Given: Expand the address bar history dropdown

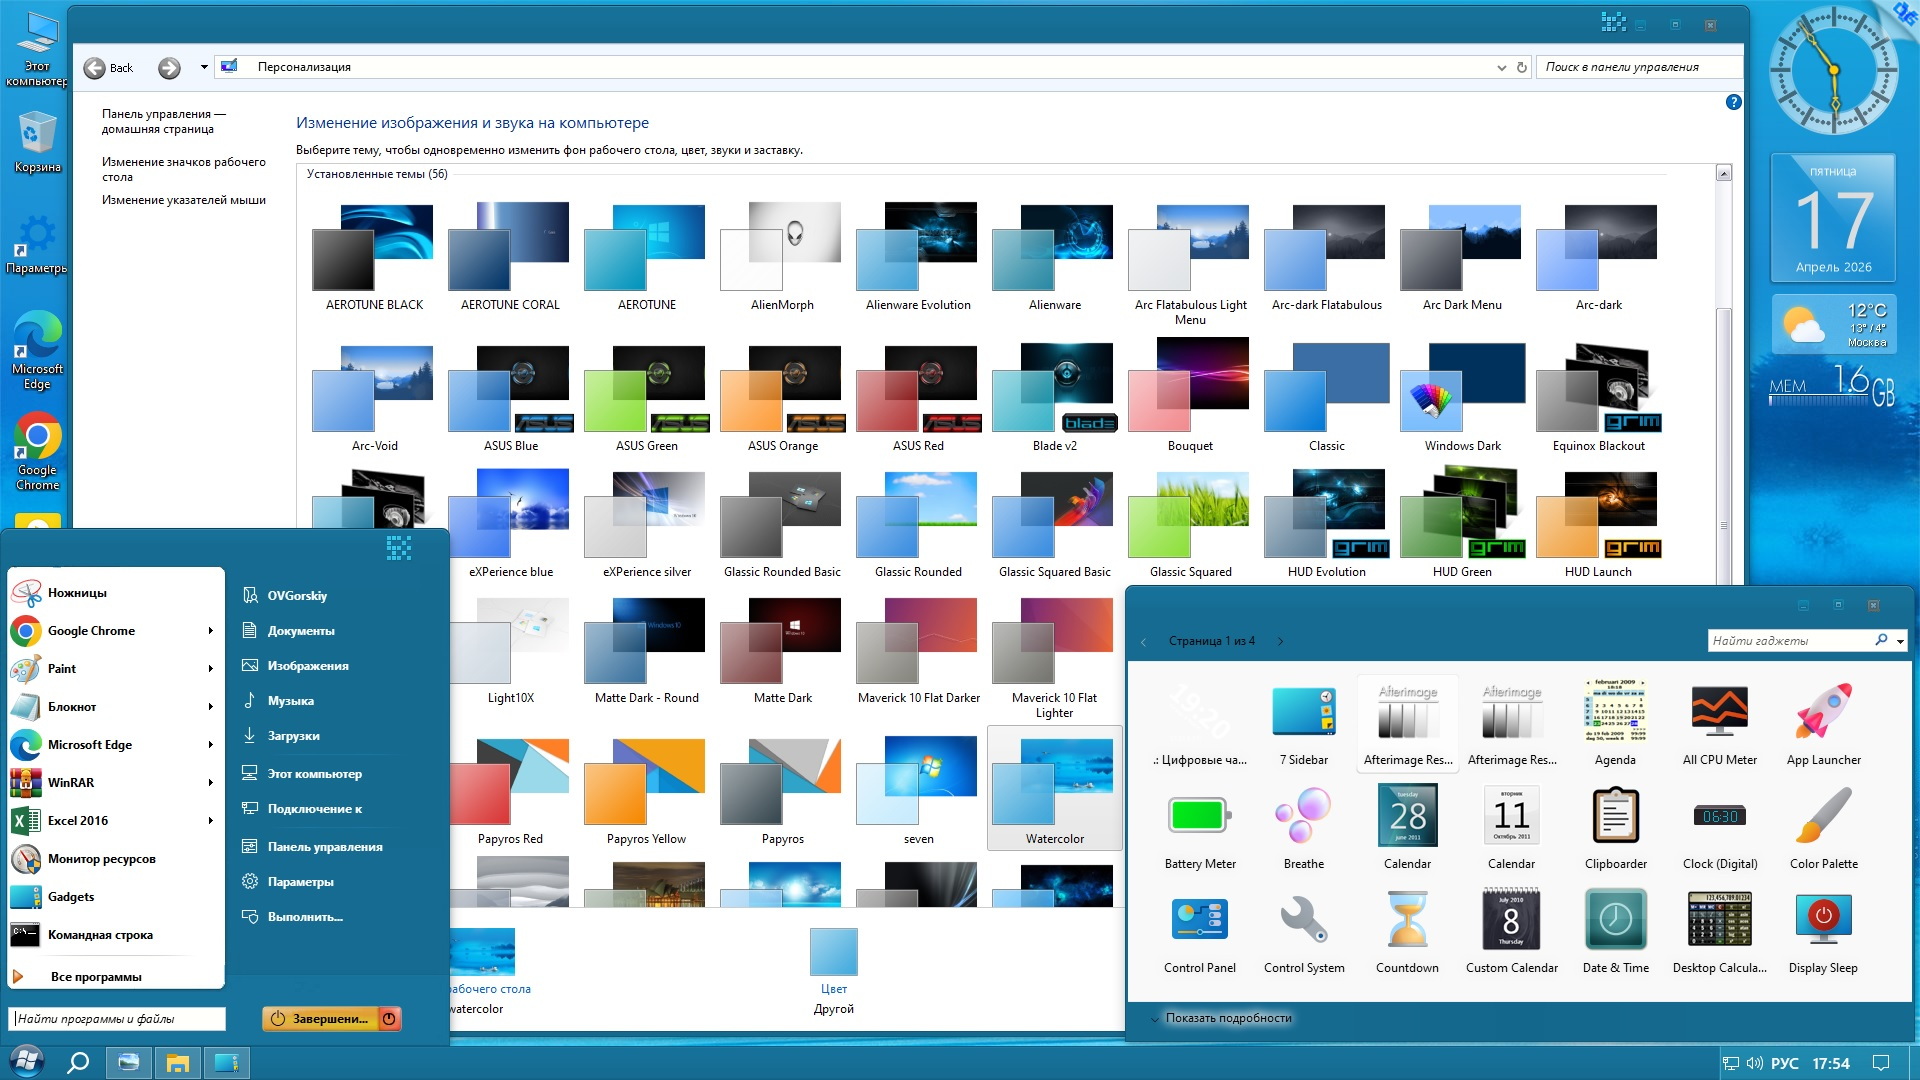Looking at the screenshot, I should pos(1501,67).
